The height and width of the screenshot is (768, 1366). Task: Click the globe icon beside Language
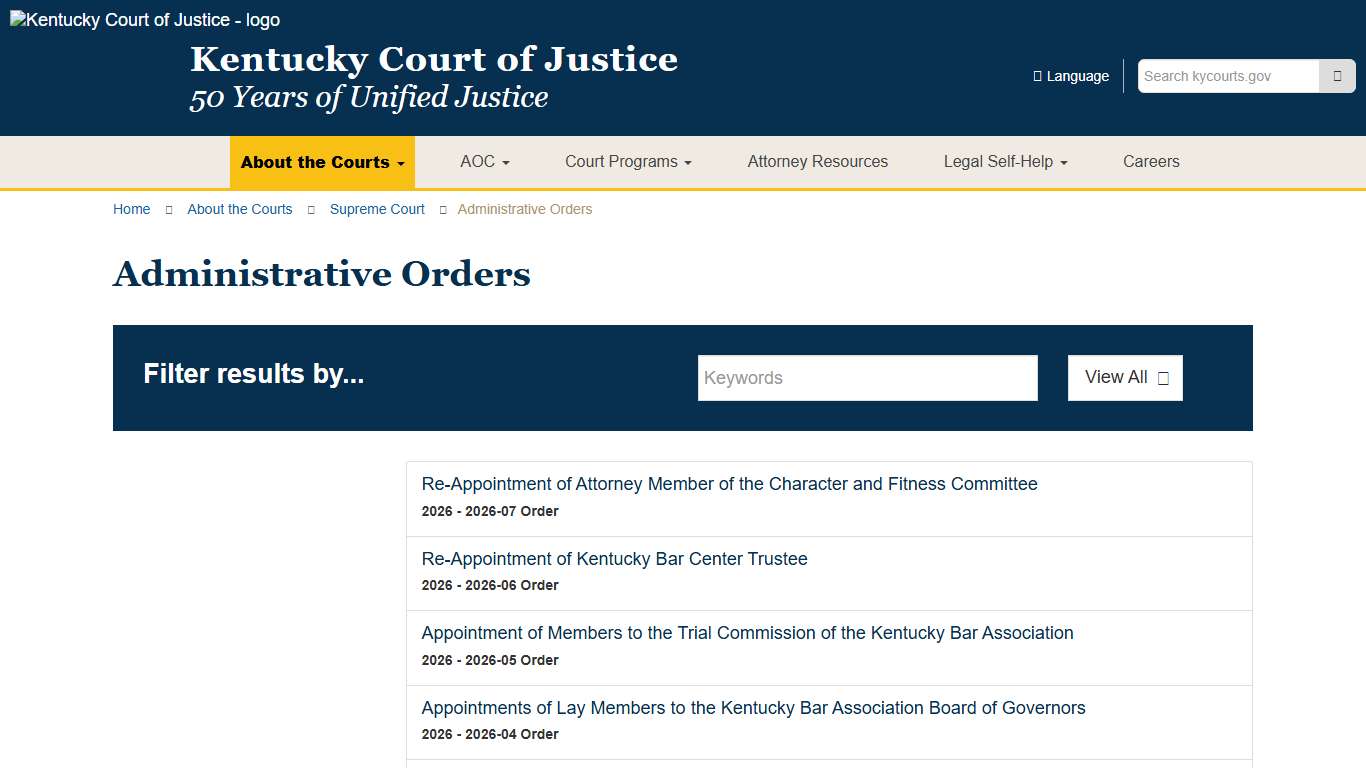tap(1035, 75)
